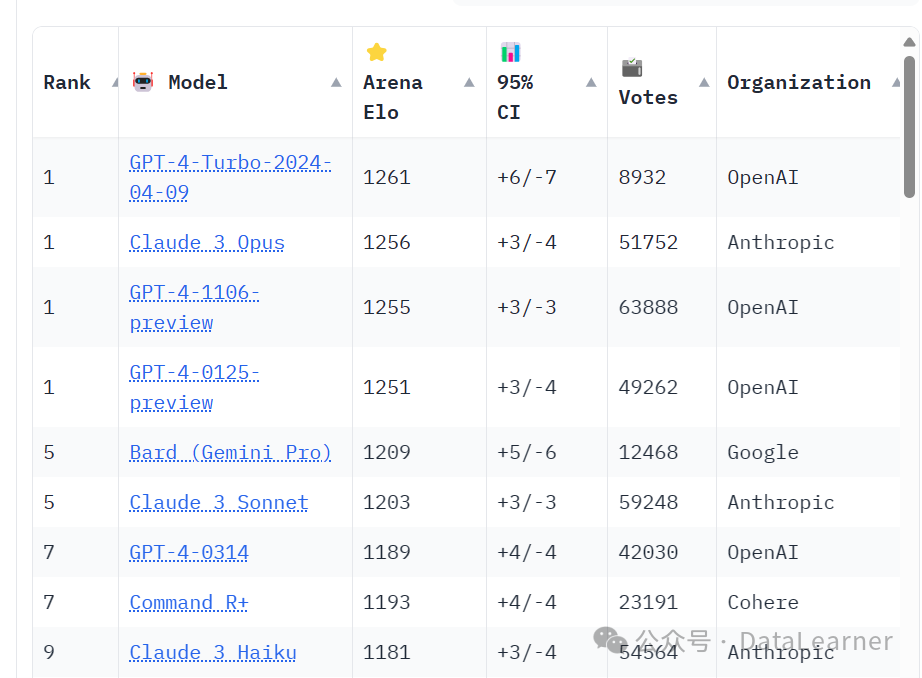922x678 pixels.
Task: Sort by Votes column arrow
Action: point(704,83)
